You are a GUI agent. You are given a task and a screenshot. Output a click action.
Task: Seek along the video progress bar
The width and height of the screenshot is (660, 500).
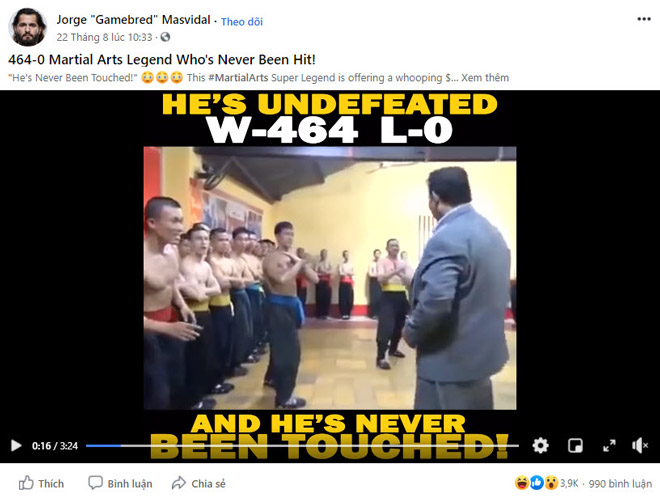(x=302, y=445)
